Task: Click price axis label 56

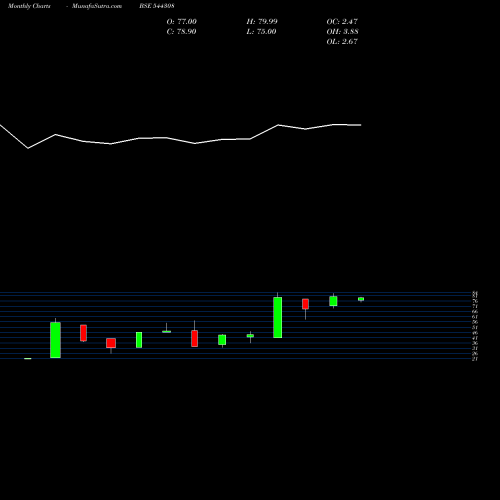Action: (x=475, y=322)
